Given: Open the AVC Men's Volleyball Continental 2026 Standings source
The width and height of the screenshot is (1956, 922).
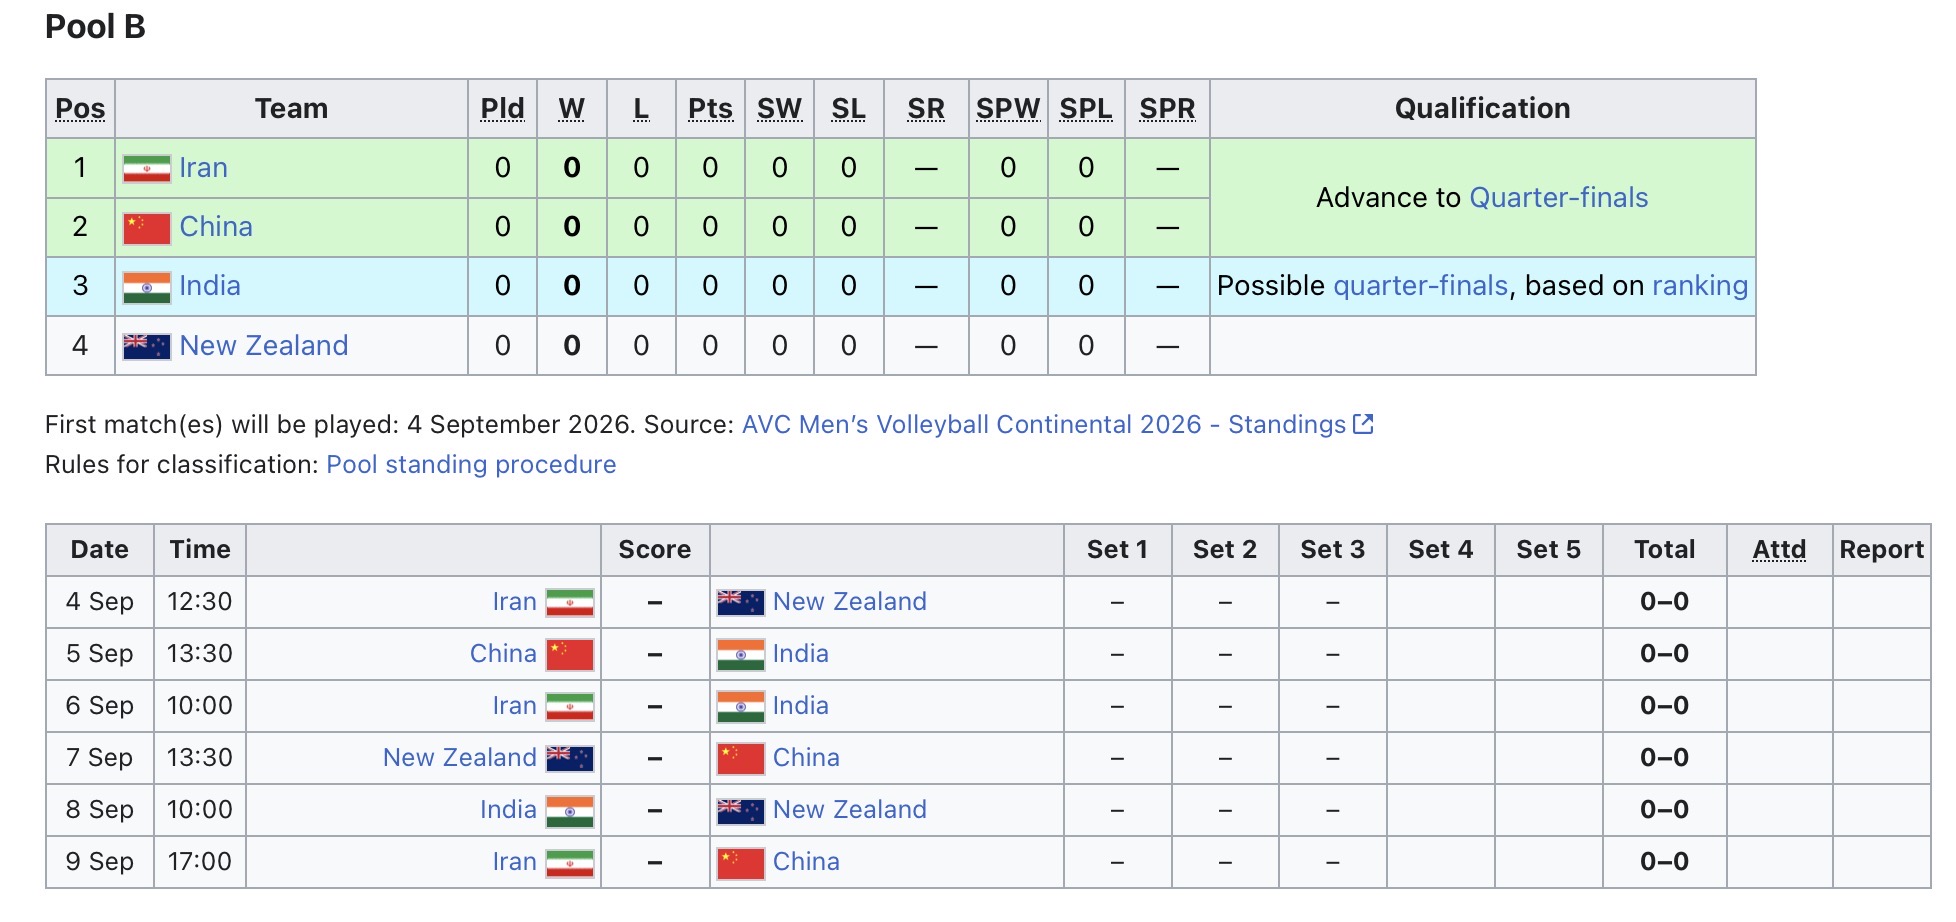Looking at the screenshot, I should click(x=1044, y=425).
